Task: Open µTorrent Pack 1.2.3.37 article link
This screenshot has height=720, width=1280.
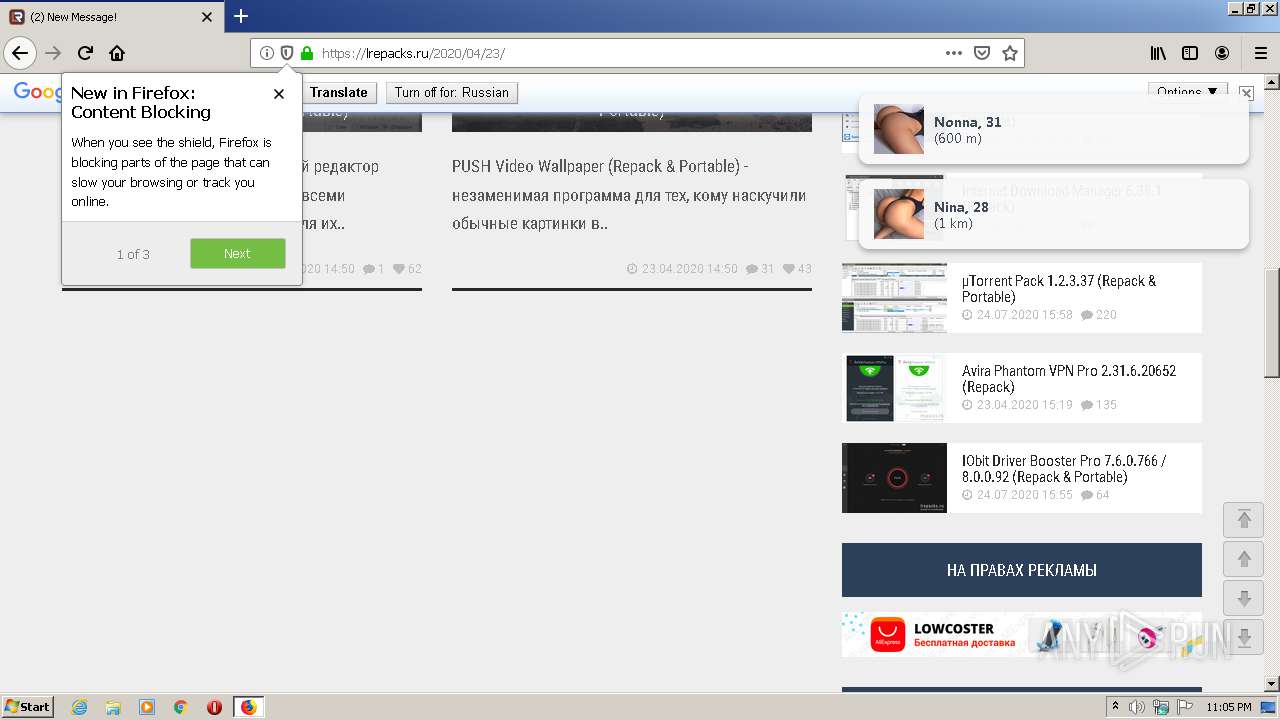Action: coord(1059,289)
